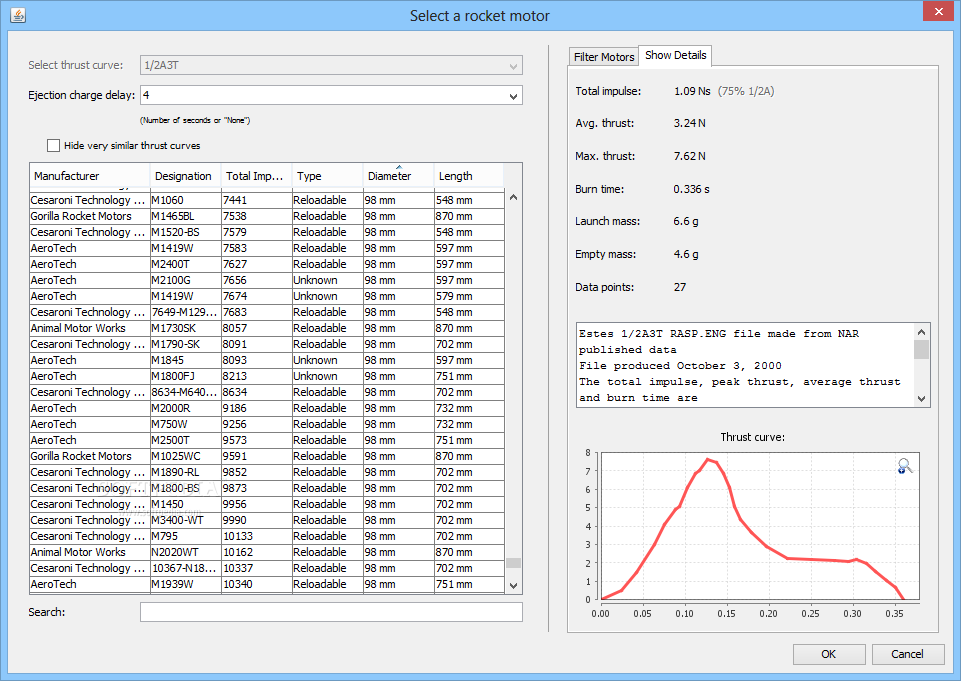961x681 pixels.
Task: Select the 10367-N18 Cesaroni row
Action: point(267,568)
